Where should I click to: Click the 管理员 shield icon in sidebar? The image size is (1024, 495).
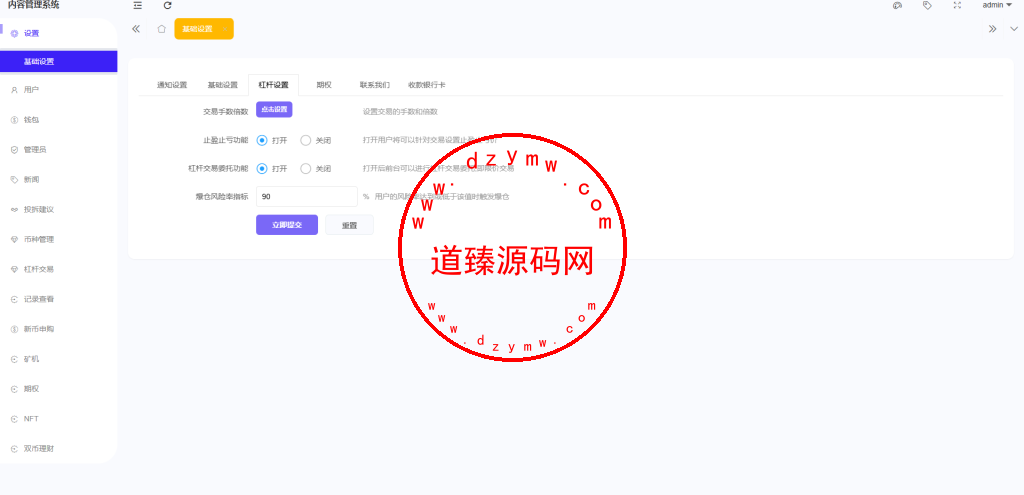click(x=14, y=150)
